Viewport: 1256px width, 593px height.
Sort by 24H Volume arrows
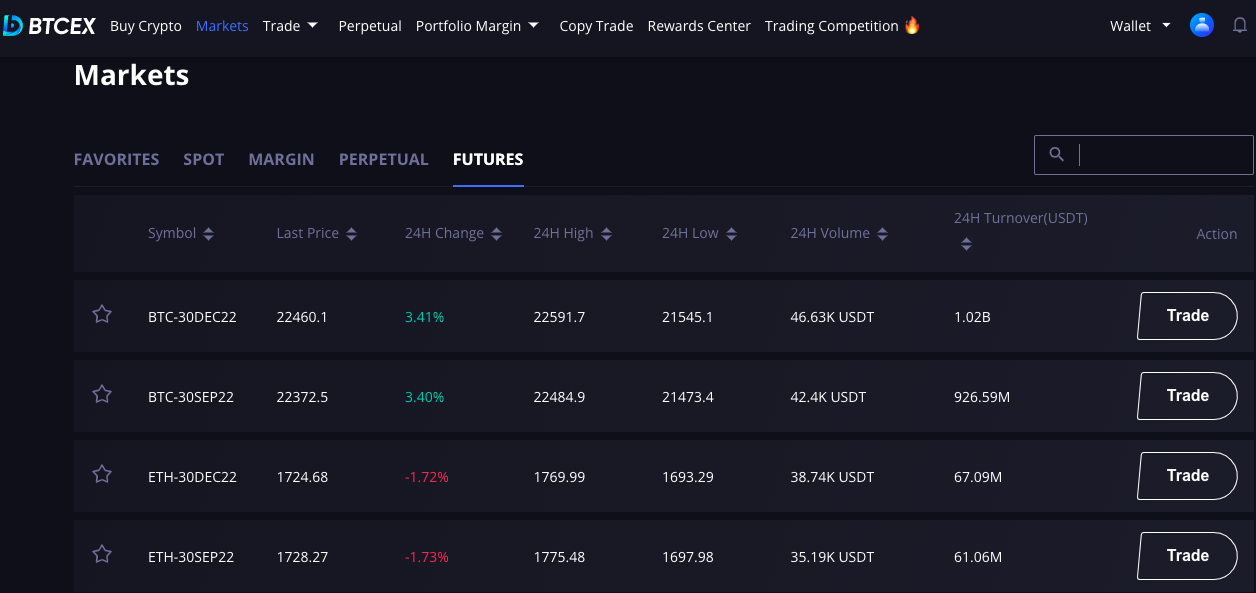click(x=882, y=234)
